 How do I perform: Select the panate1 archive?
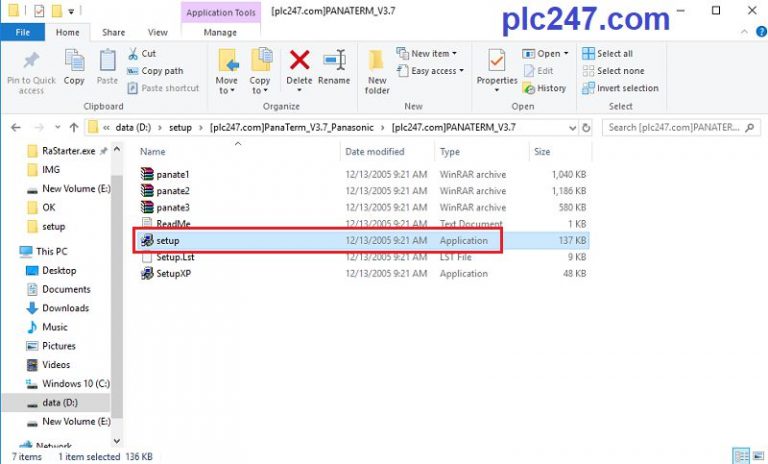click(x=362, y=174)
